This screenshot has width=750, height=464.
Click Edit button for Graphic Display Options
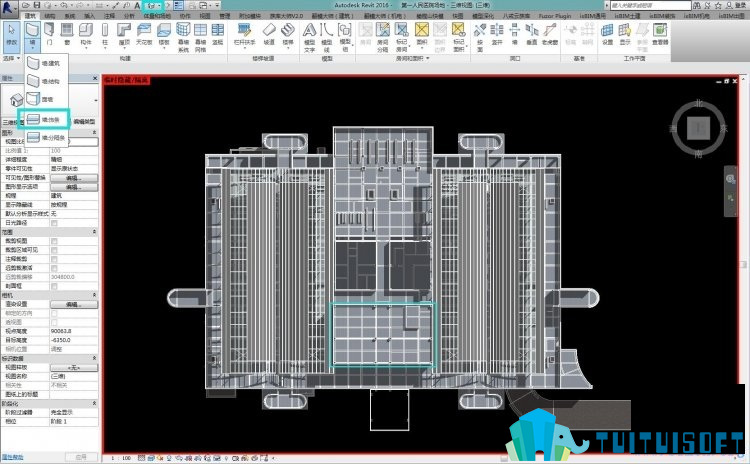[74, 187]
